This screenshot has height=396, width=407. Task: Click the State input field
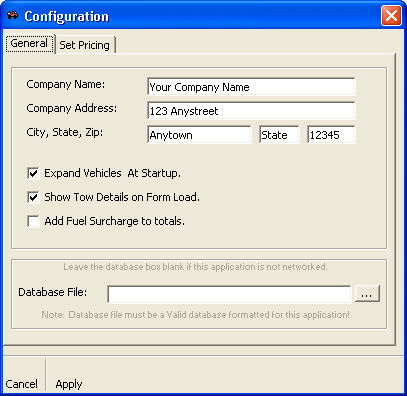tap(279, 135)
